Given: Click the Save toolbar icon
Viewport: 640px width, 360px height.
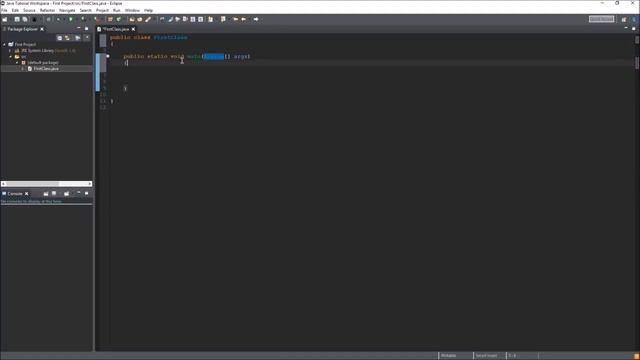Looking at the screenshot, I should tap(17, 19).
